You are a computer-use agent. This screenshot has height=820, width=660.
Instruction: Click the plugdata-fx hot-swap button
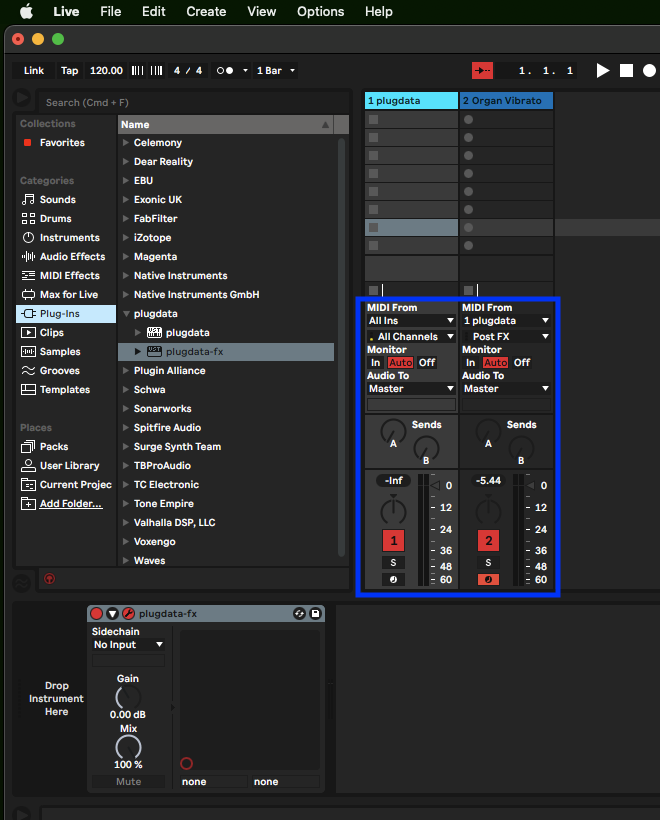(x=299, y=613)
